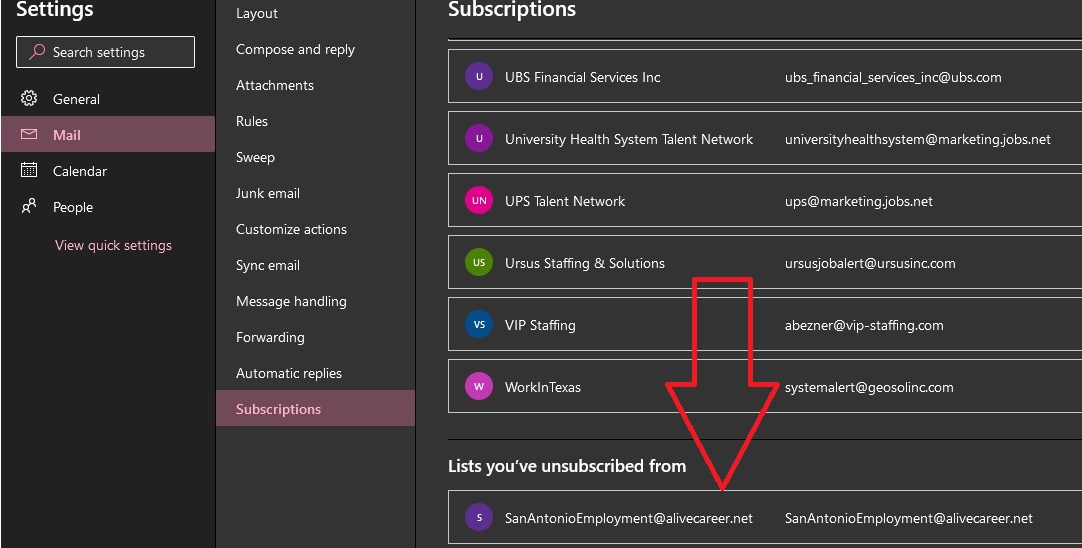Open Forwarding settings

tap(270, 337)
